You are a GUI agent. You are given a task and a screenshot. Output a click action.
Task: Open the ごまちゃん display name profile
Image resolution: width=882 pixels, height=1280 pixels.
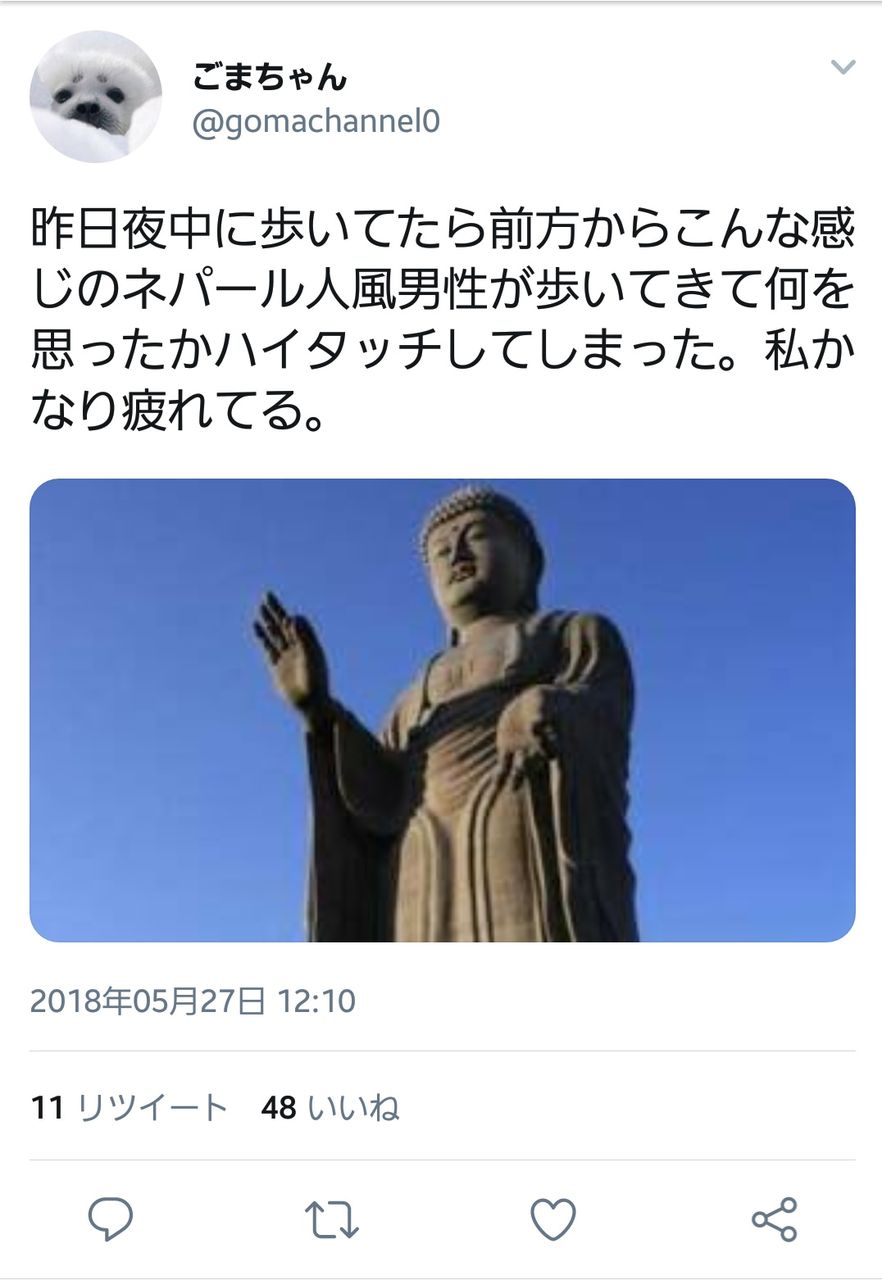point(269,76)
